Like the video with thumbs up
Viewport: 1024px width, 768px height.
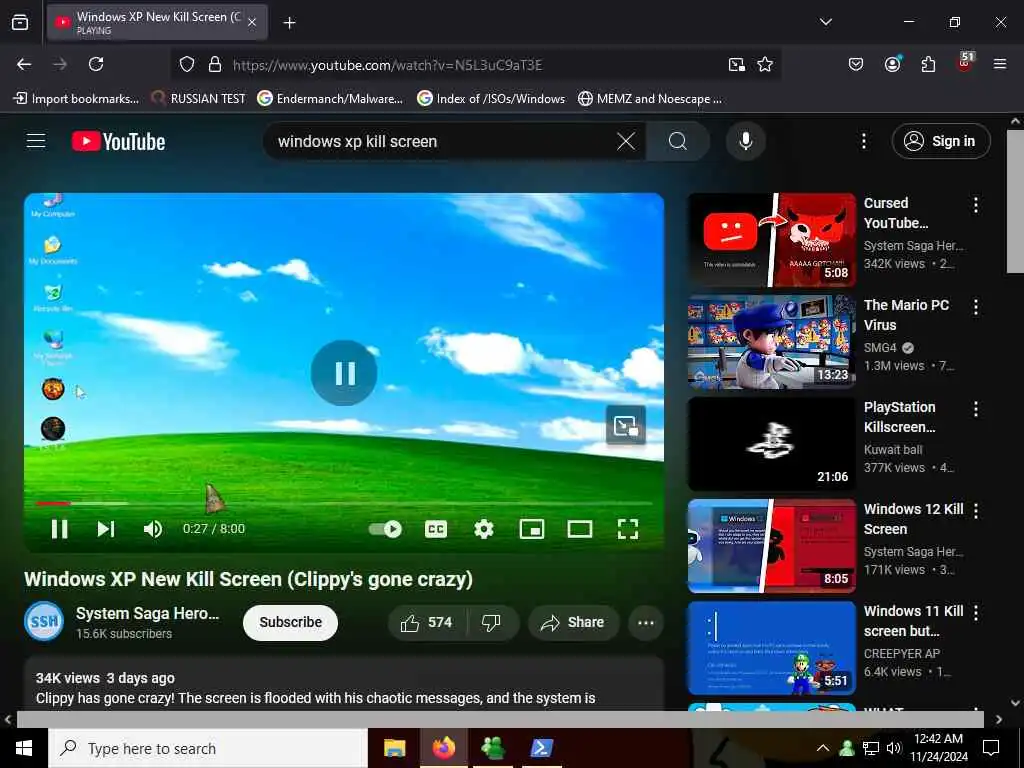point(427,622)
